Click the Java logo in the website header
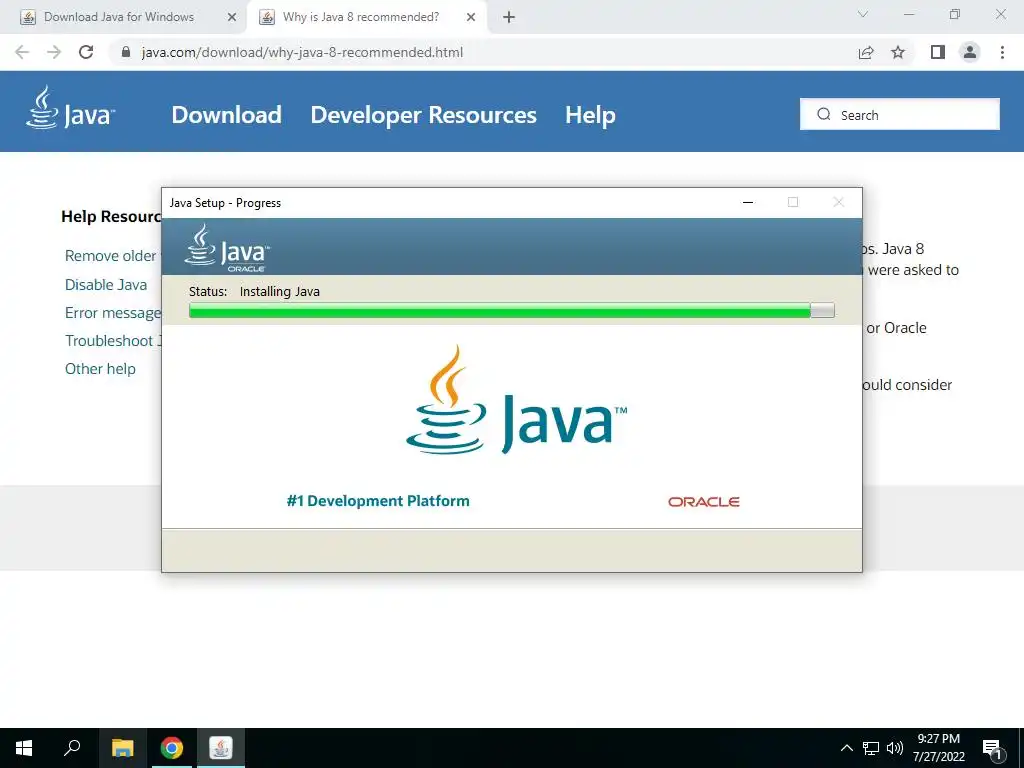Viewport: 1024px width, 768px height. click(71, 108)
